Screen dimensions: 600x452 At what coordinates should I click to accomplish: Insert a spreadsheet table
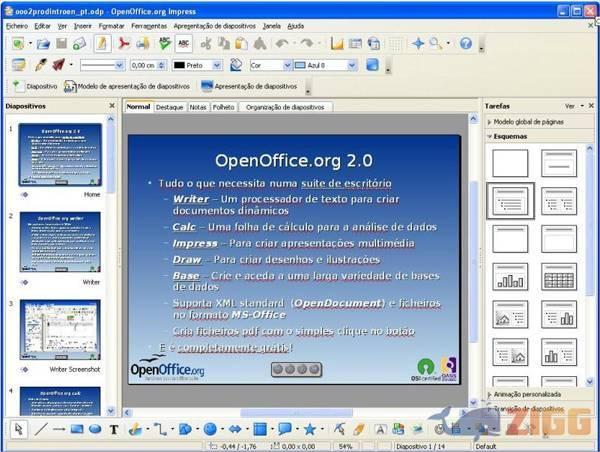355,44
